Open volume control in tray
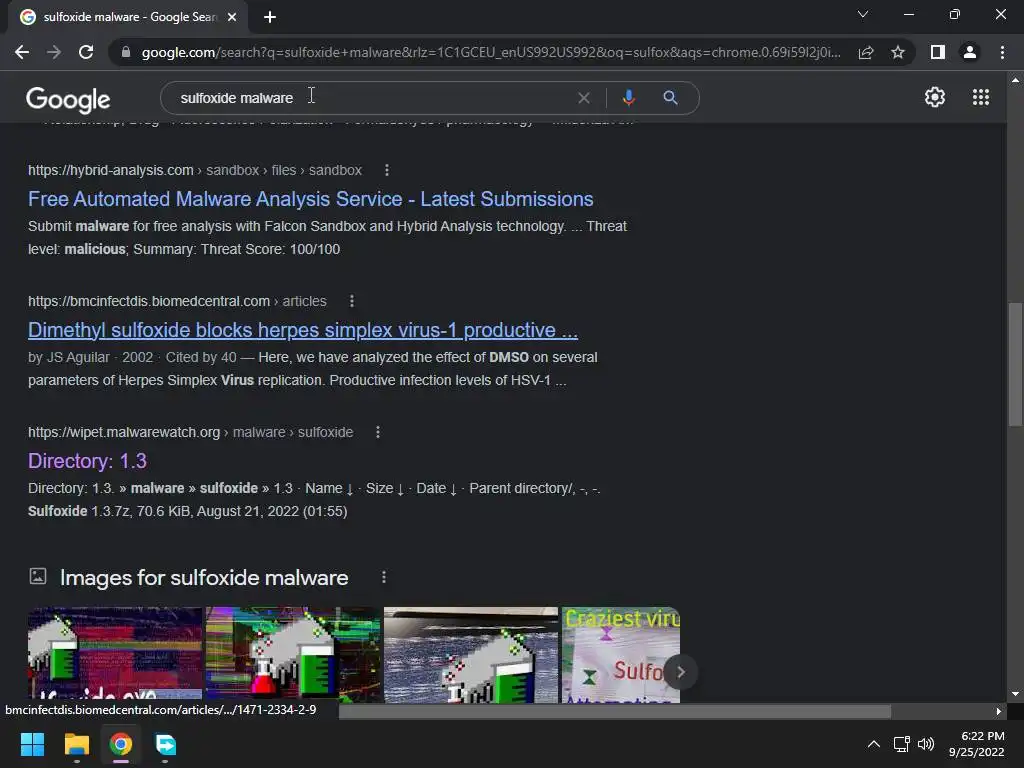 (x=926, y=744)
